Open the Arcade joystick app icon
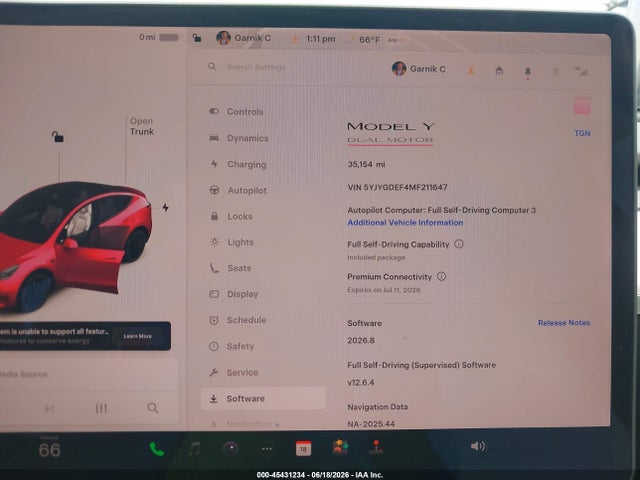Viewport: 640px width, 480px height. coord(376,447)
